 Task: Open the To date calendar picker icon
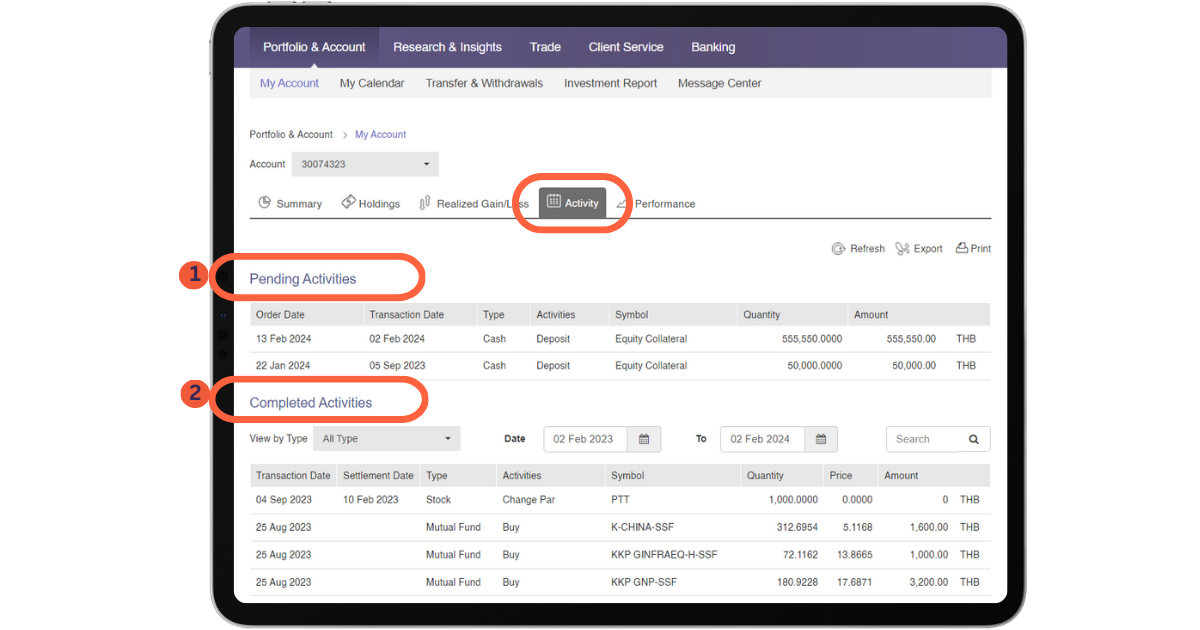click(821, 439)
